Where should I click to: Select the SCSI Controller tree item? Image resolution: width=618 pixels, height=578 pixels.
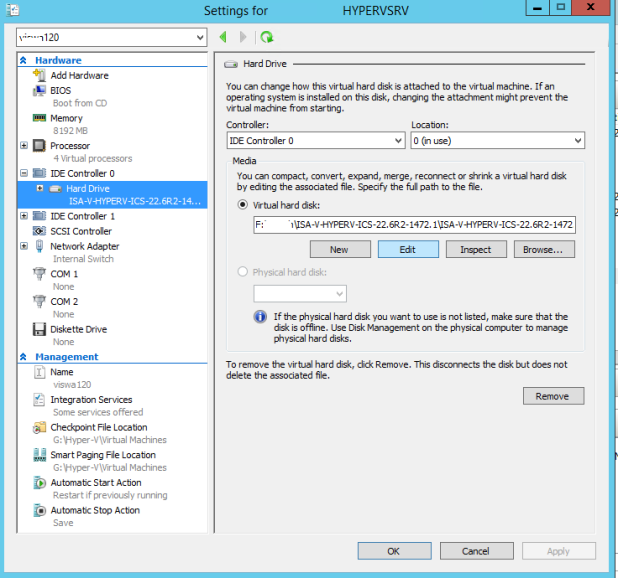81,231
